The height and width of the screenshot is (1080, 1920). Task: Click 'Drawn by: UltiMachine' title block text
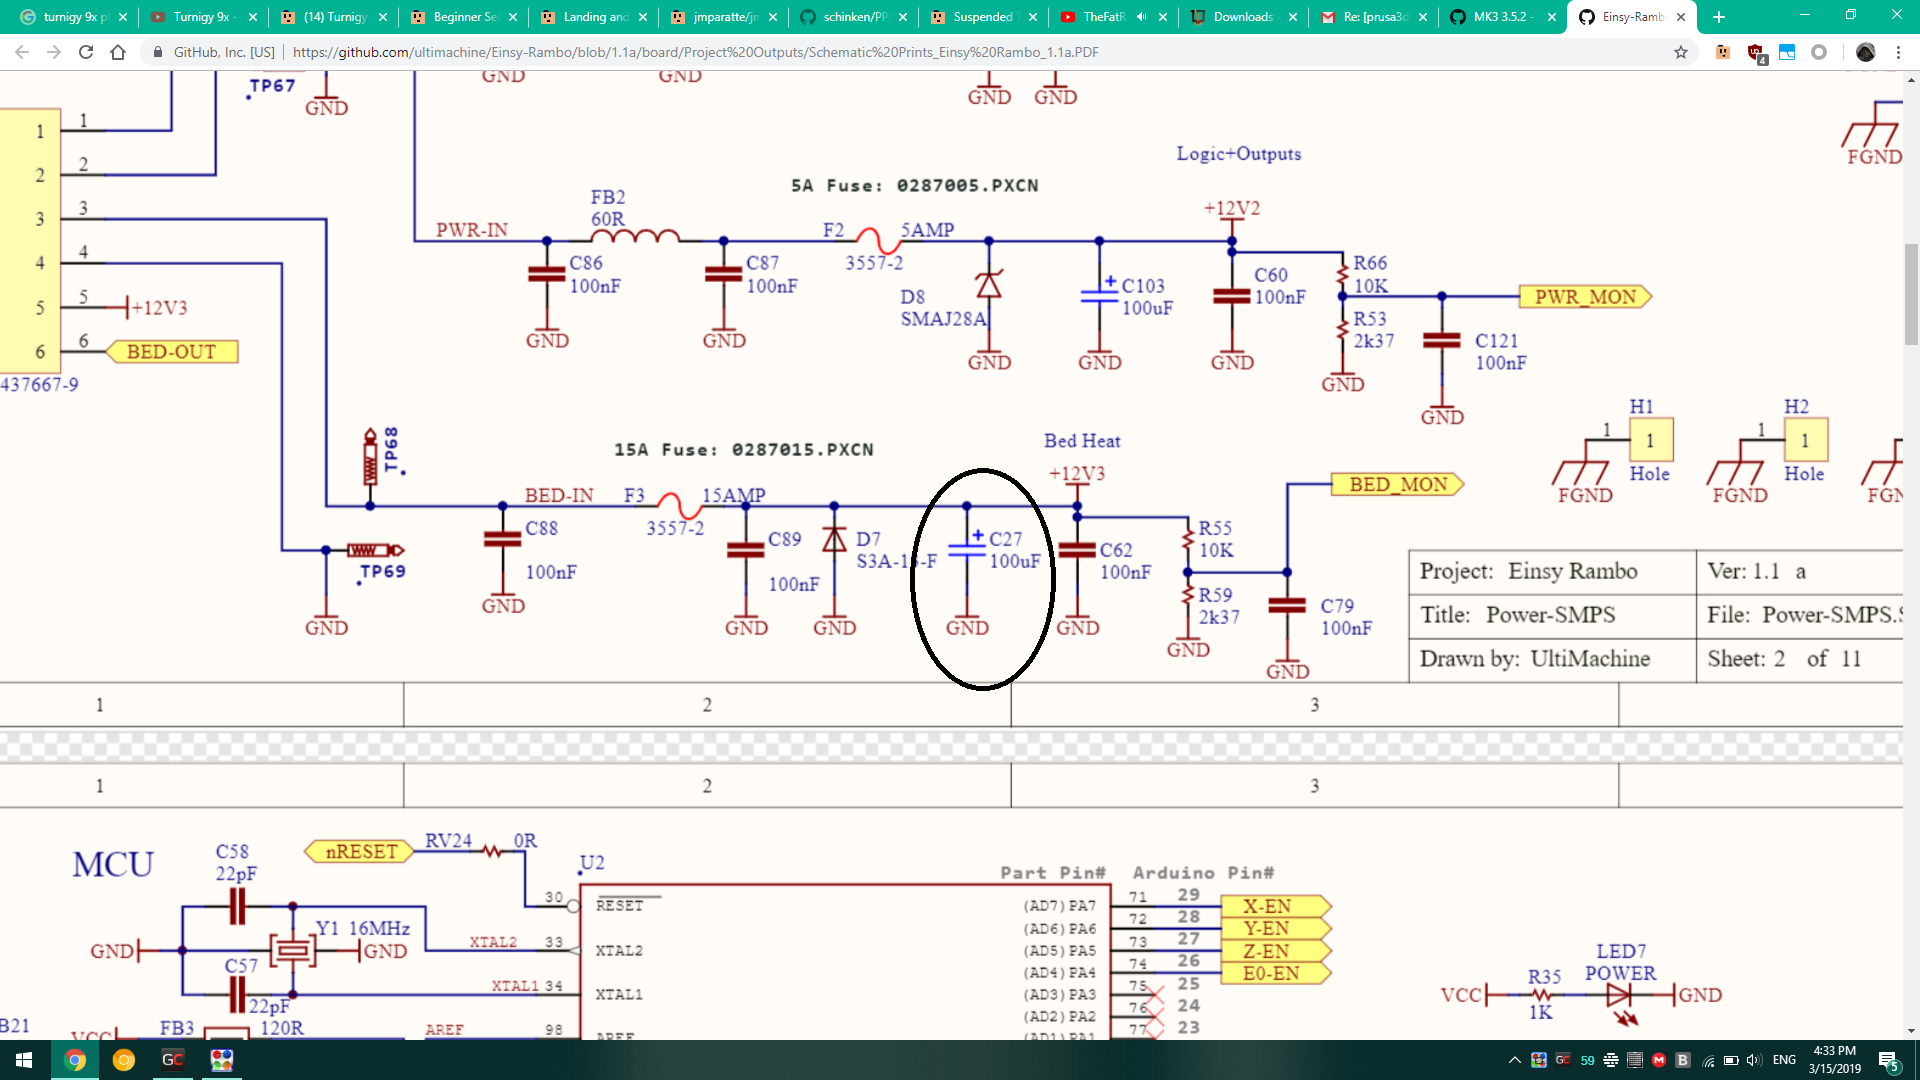[x=1534, y=659]
